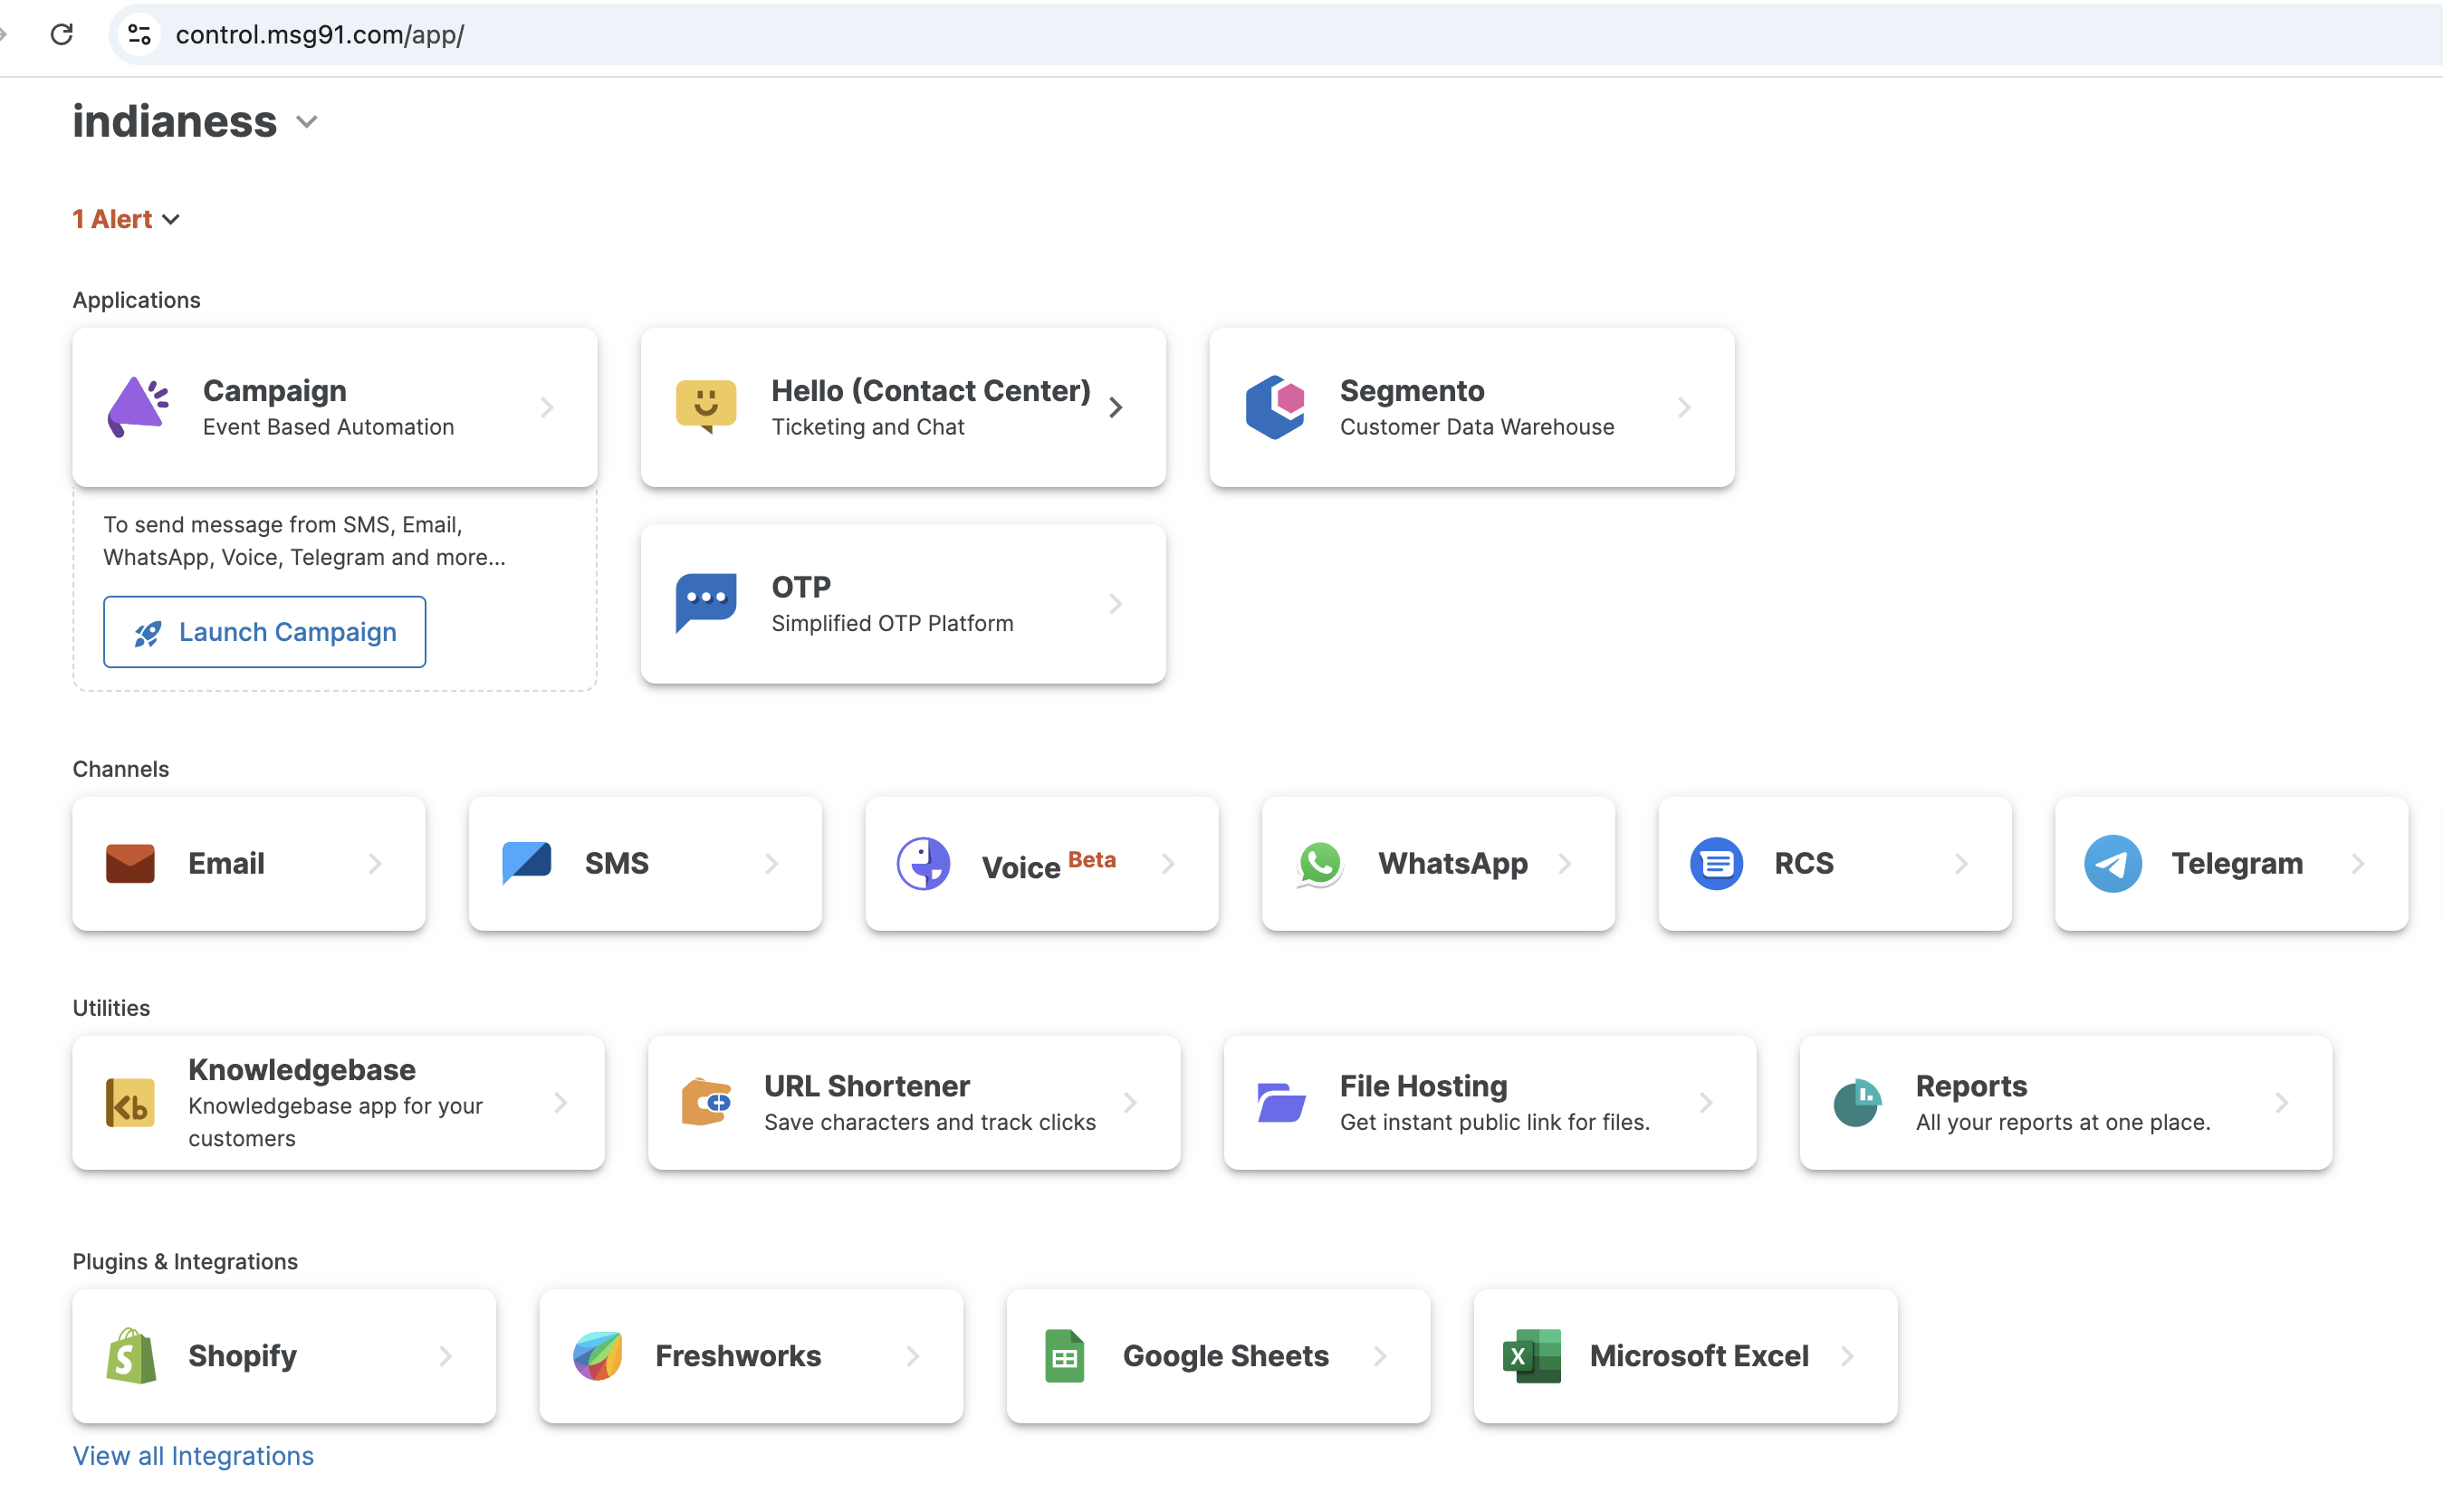Click the Channels section heading
This screenshot has height=1512, width=2443.
120,769
